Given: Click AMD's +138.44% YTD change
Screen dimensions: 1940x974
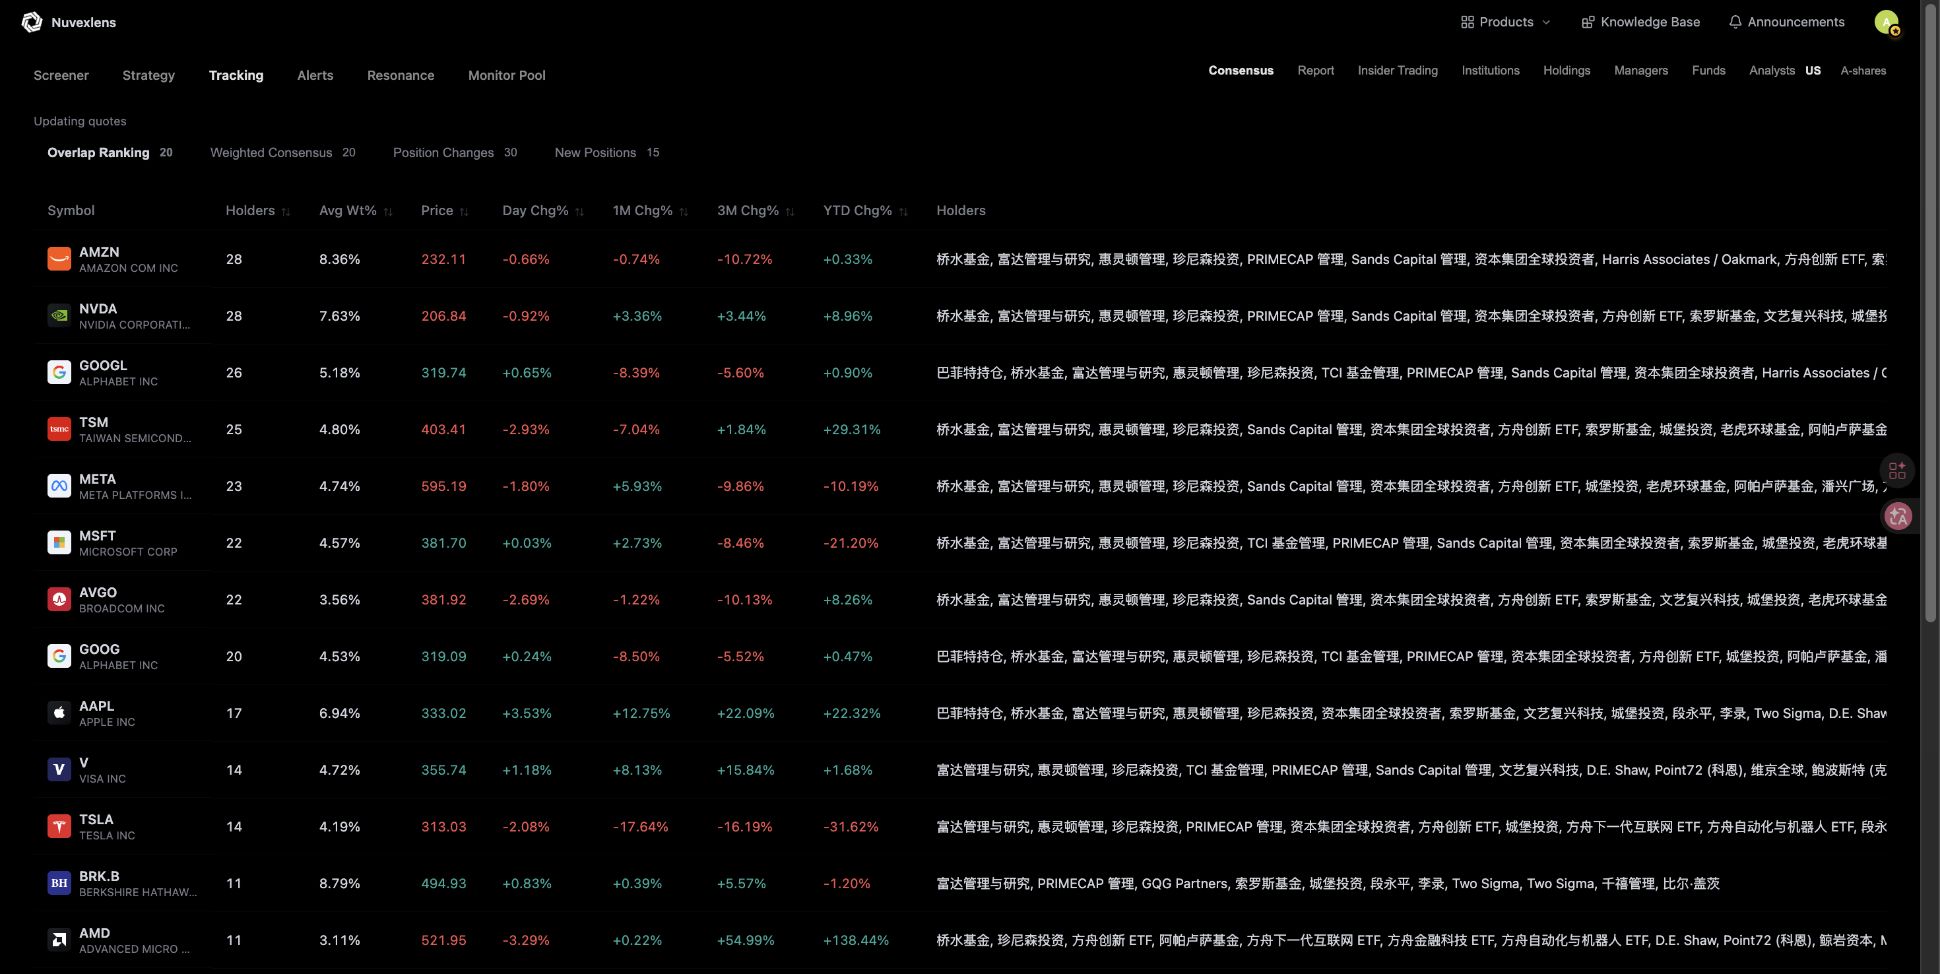Looking at the screenshot, I should pos(856,940).
